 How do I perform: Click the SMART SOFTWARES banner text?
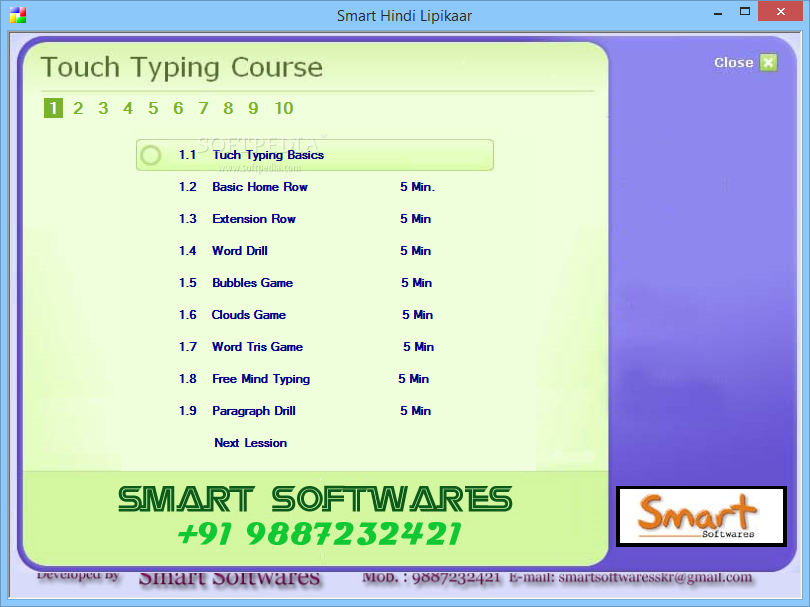click(x=315, y=499)
